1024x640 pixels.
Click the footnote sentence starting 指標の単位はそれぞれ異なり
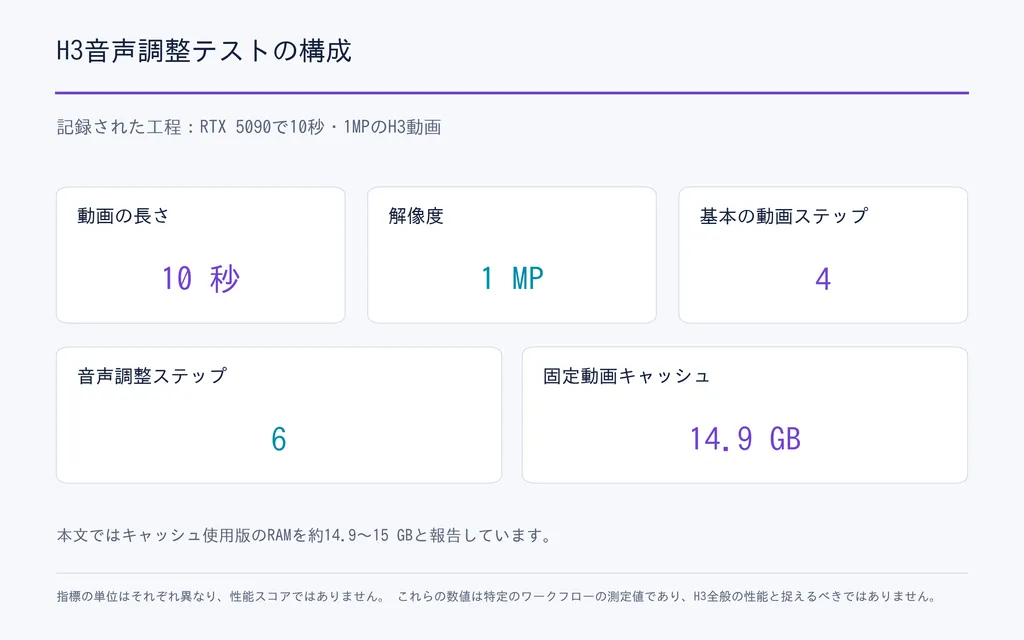pos(221,596)
